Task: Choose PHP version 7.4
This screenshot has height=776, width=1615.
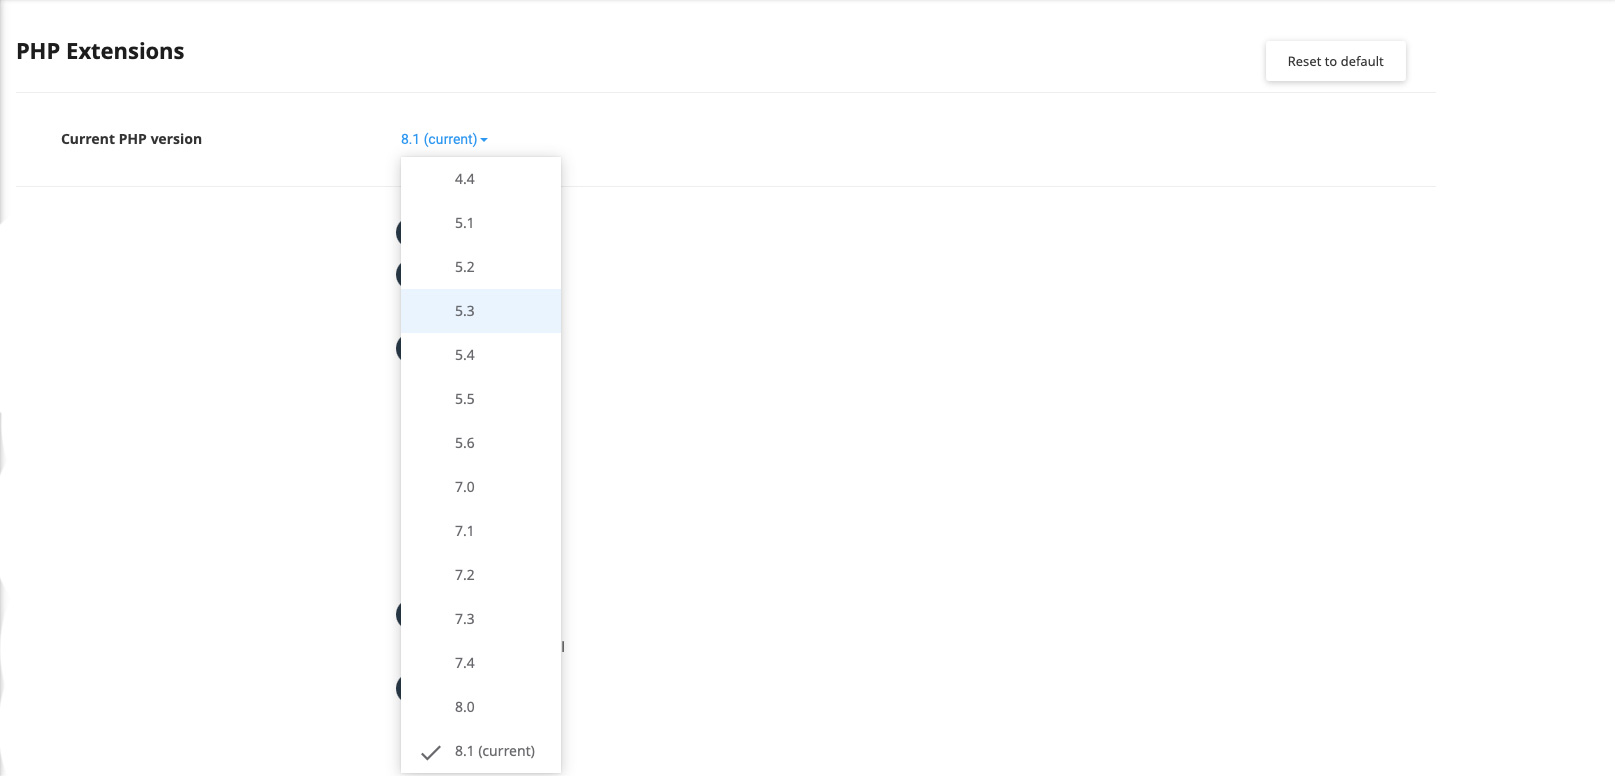Action: tap(481, 663)
